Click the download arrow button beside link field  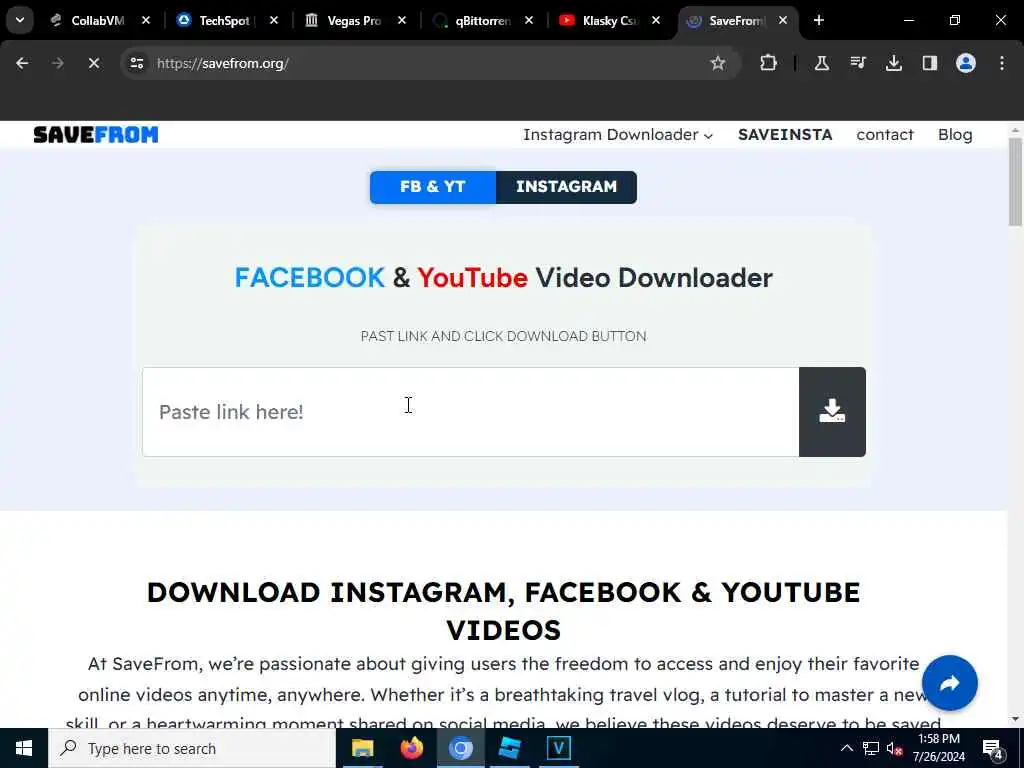[x=832, y=411]
